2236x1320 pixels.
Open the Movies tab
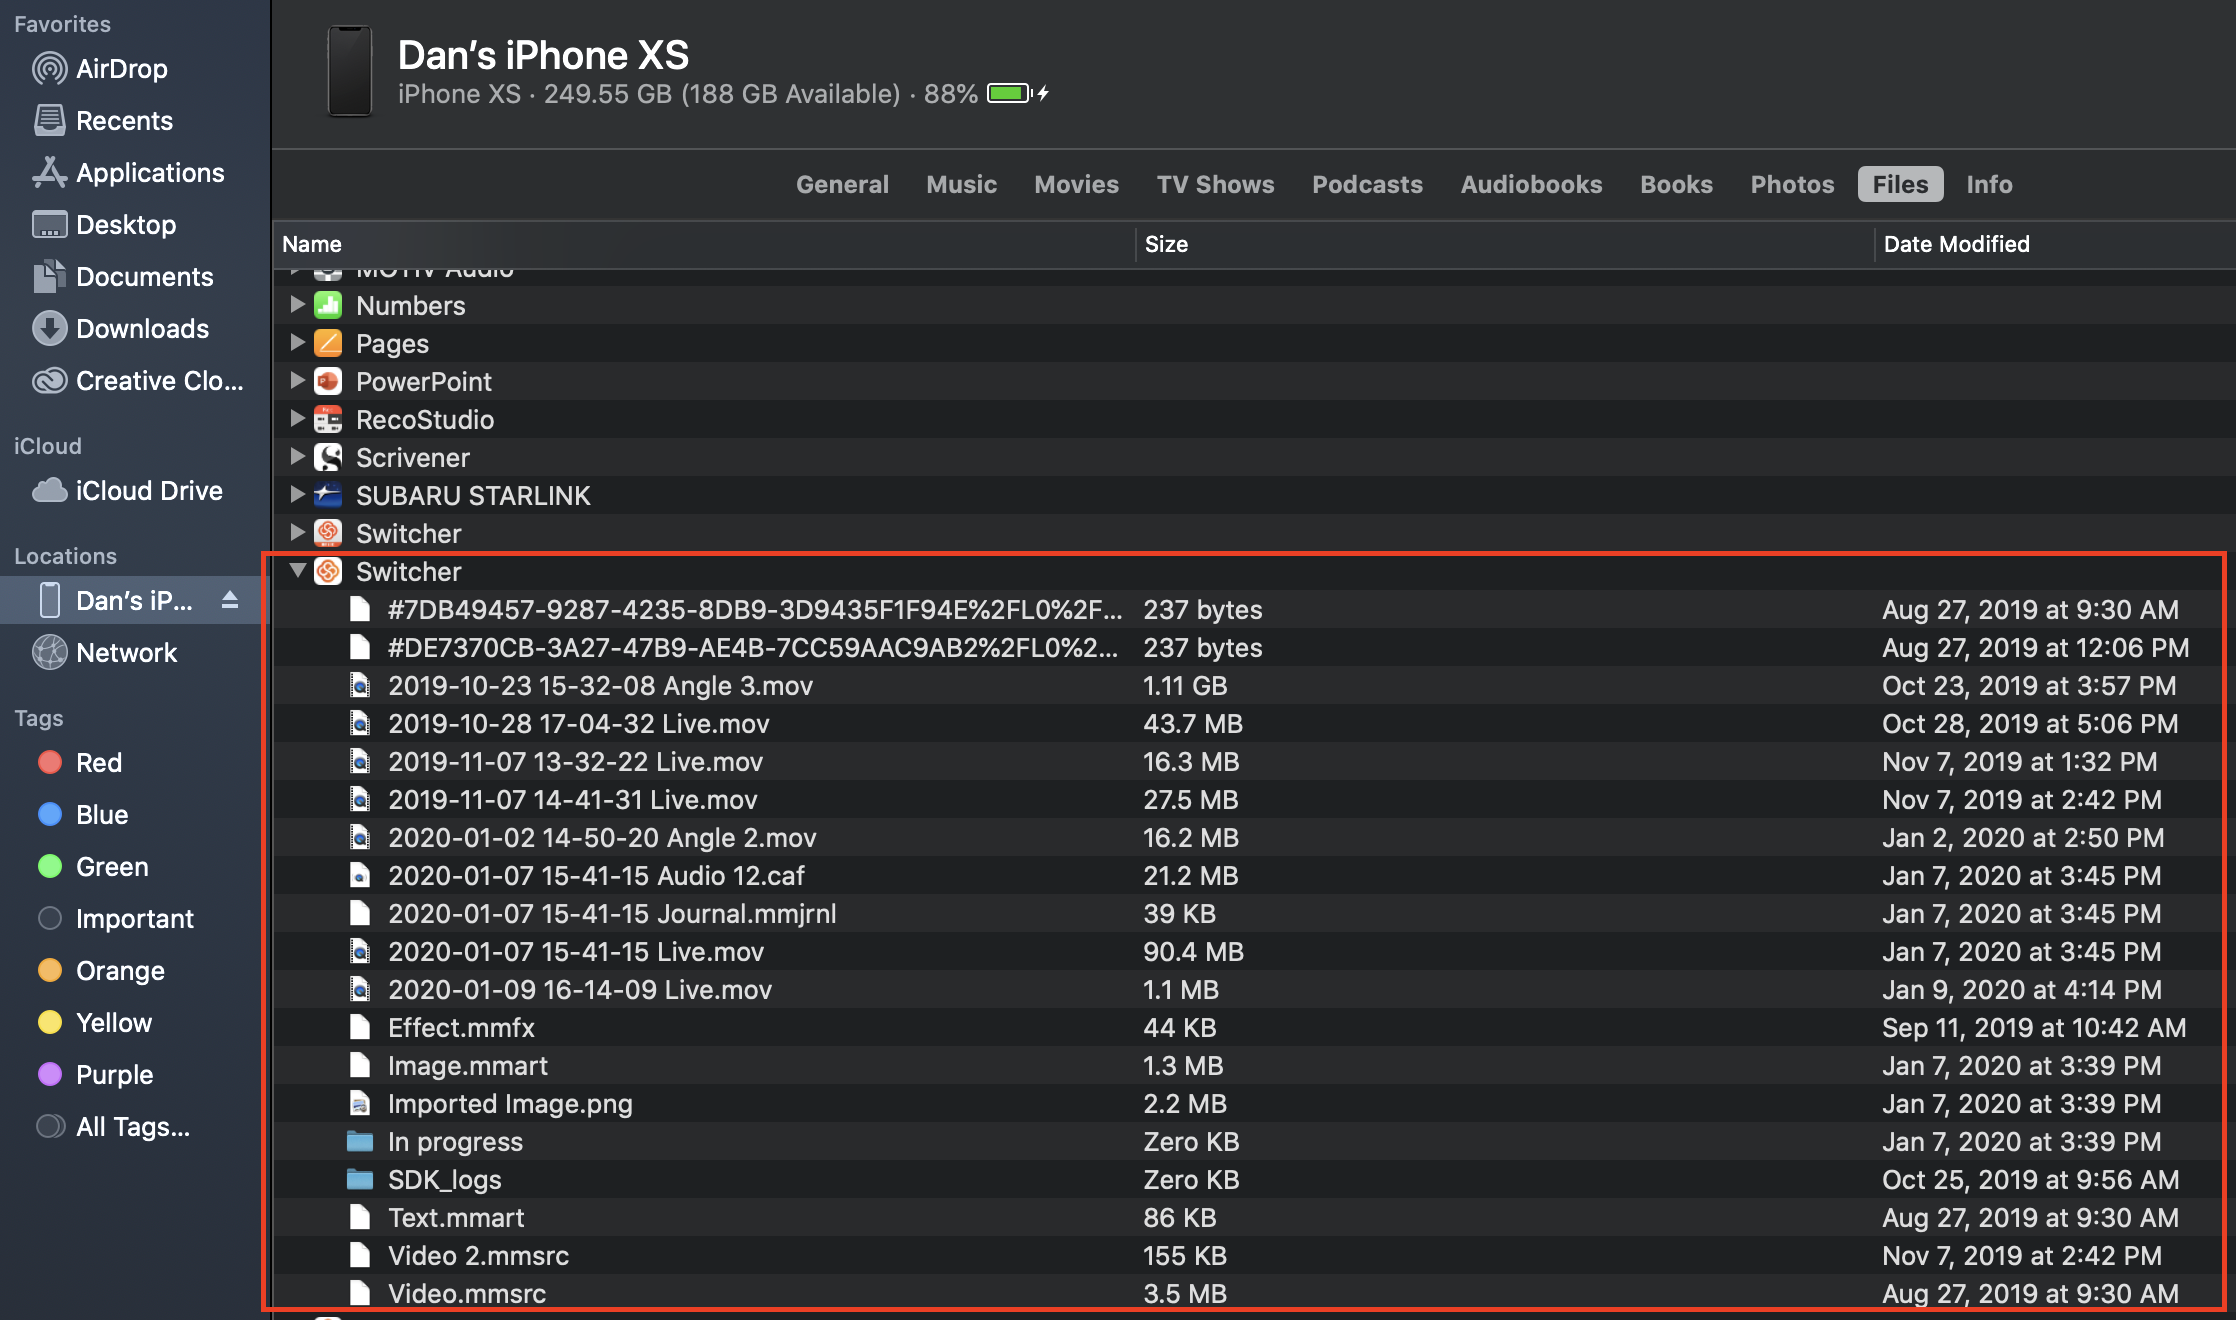tap(1076, 184)
